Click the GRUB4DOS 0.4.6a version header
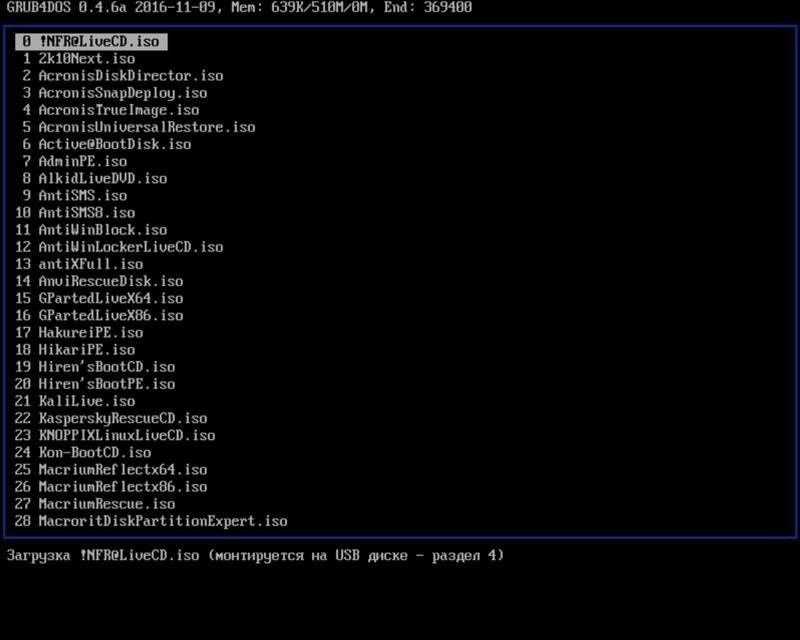The image size is (800, 640). click(x=239, y=7)
